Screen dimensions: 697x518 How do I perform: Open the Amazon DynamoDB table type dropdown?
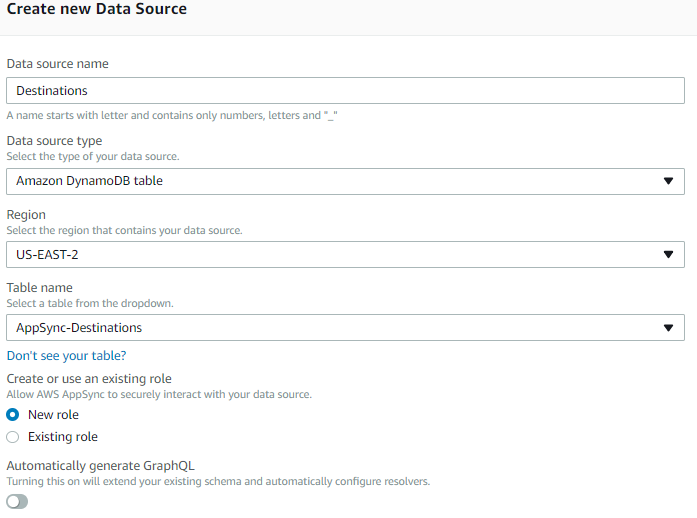tap(345, 181)
